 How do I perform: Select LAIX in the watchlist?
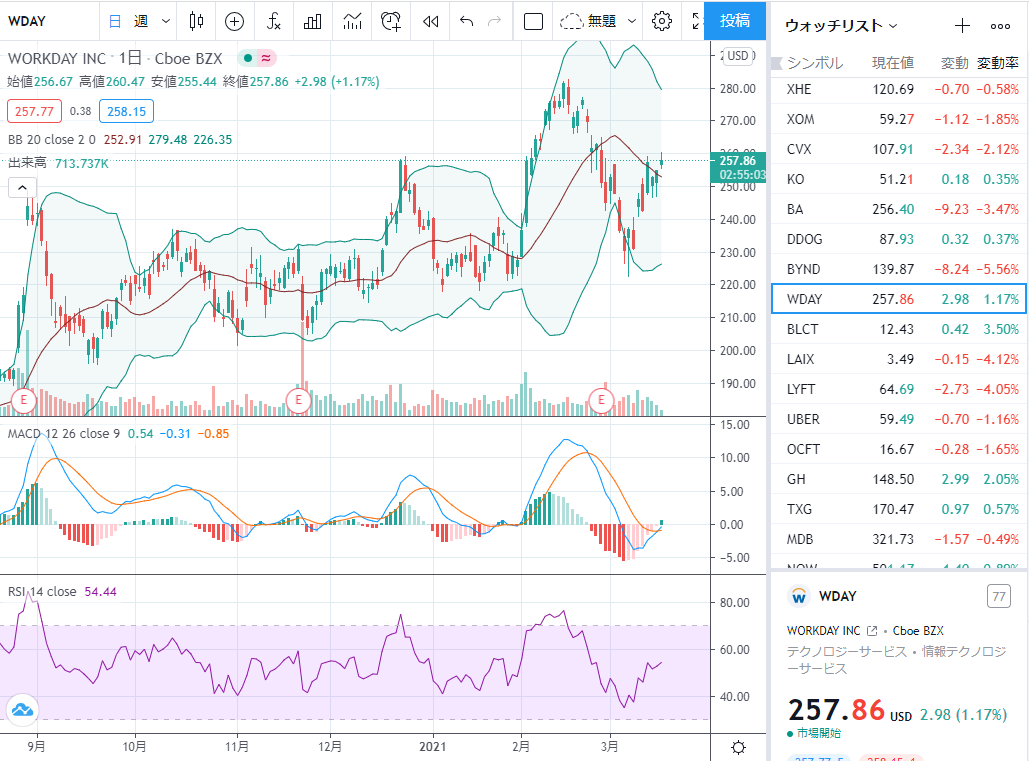point(899,360)
